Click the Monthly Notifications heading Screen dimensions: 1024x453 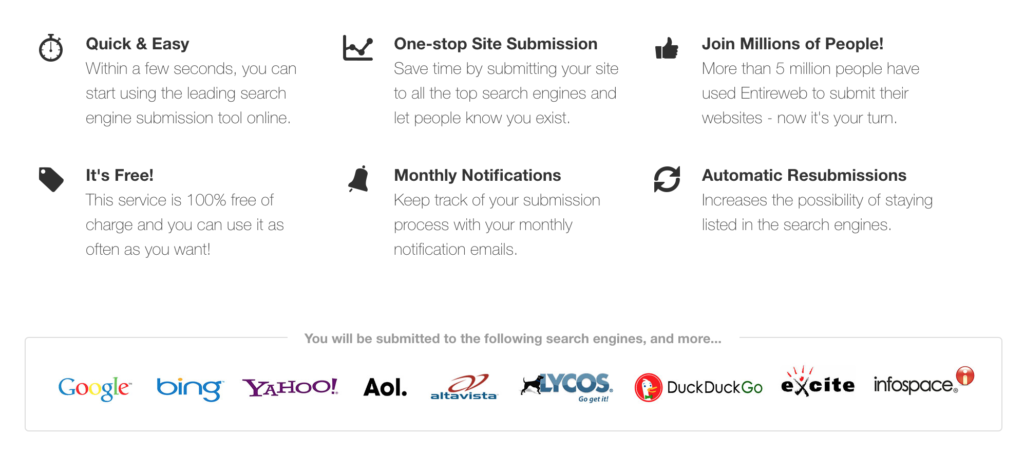point(477,175)
